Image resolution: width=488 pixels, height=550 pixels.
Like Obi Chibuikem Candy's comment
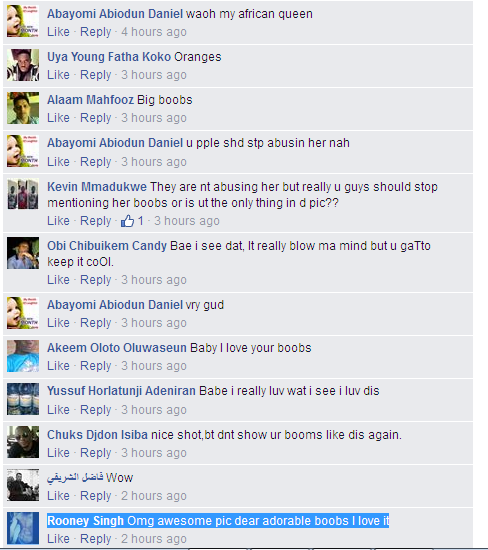(x=58, y=280)
